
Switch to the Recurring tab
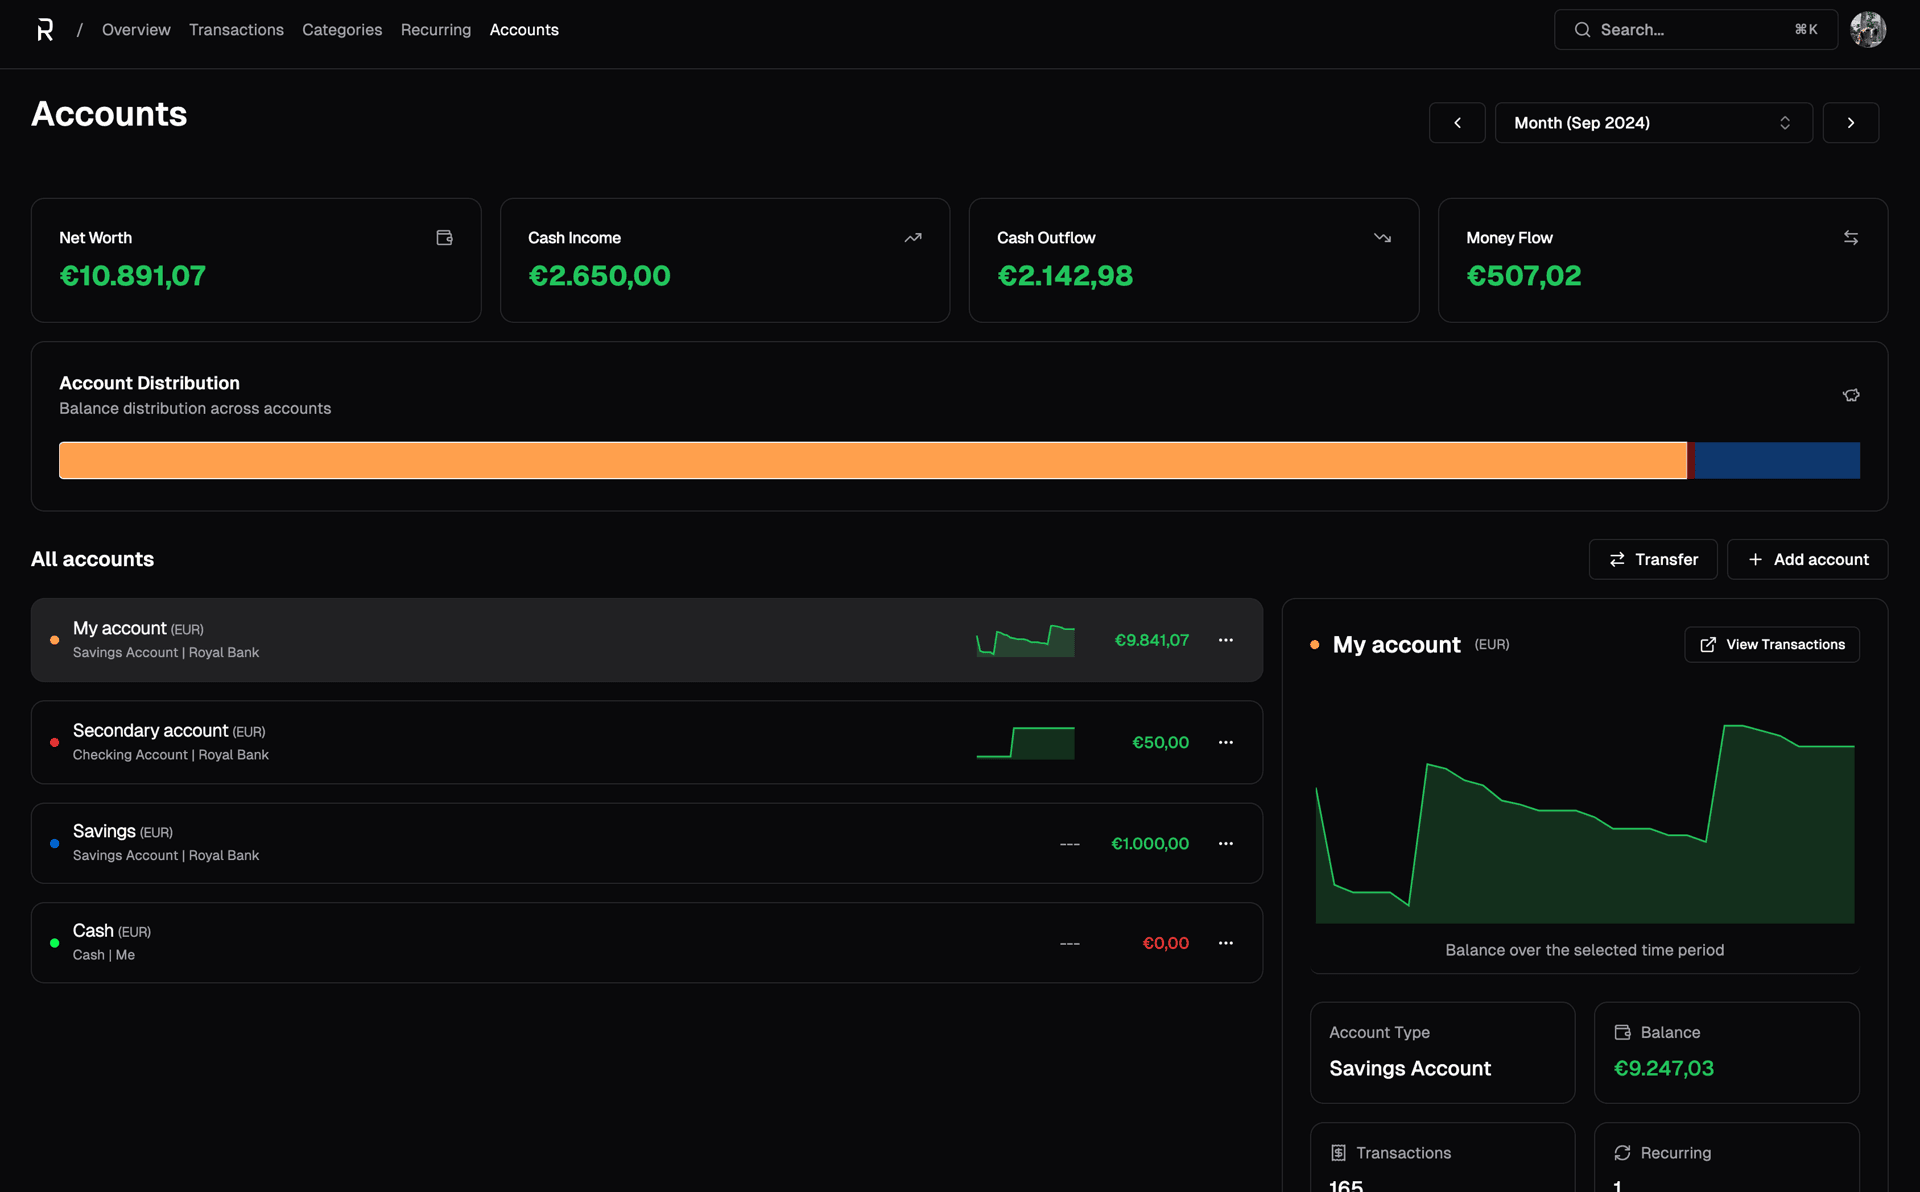tap(435, 30)
